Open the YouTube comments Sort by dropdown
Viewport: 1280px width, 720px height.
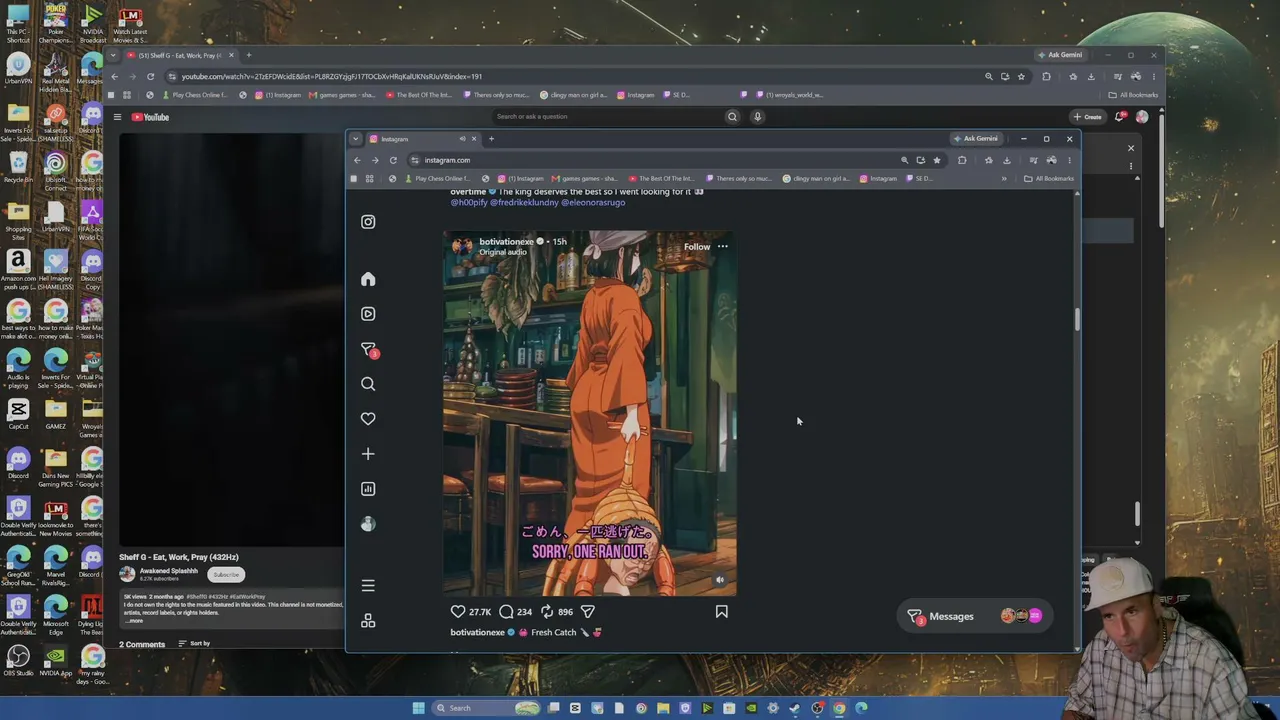[x=196, y=643]
